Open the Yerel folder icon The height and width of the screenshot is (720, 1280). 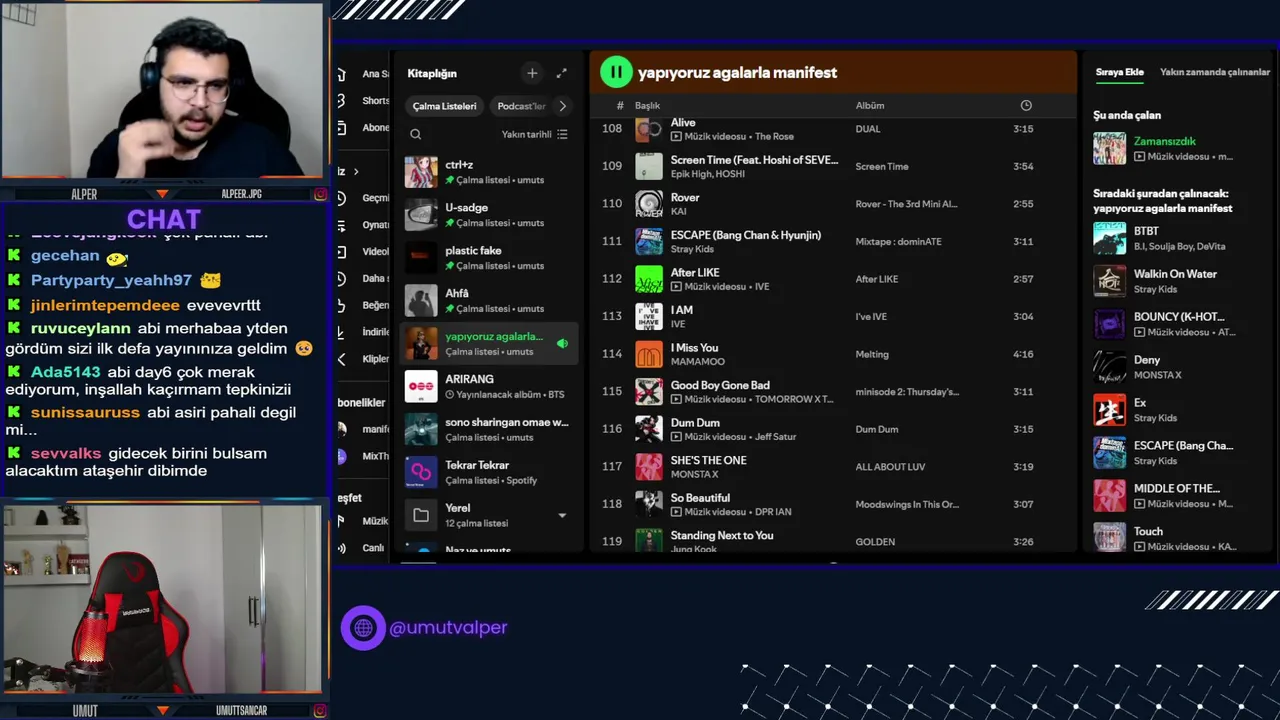click(x=421, y=515)
